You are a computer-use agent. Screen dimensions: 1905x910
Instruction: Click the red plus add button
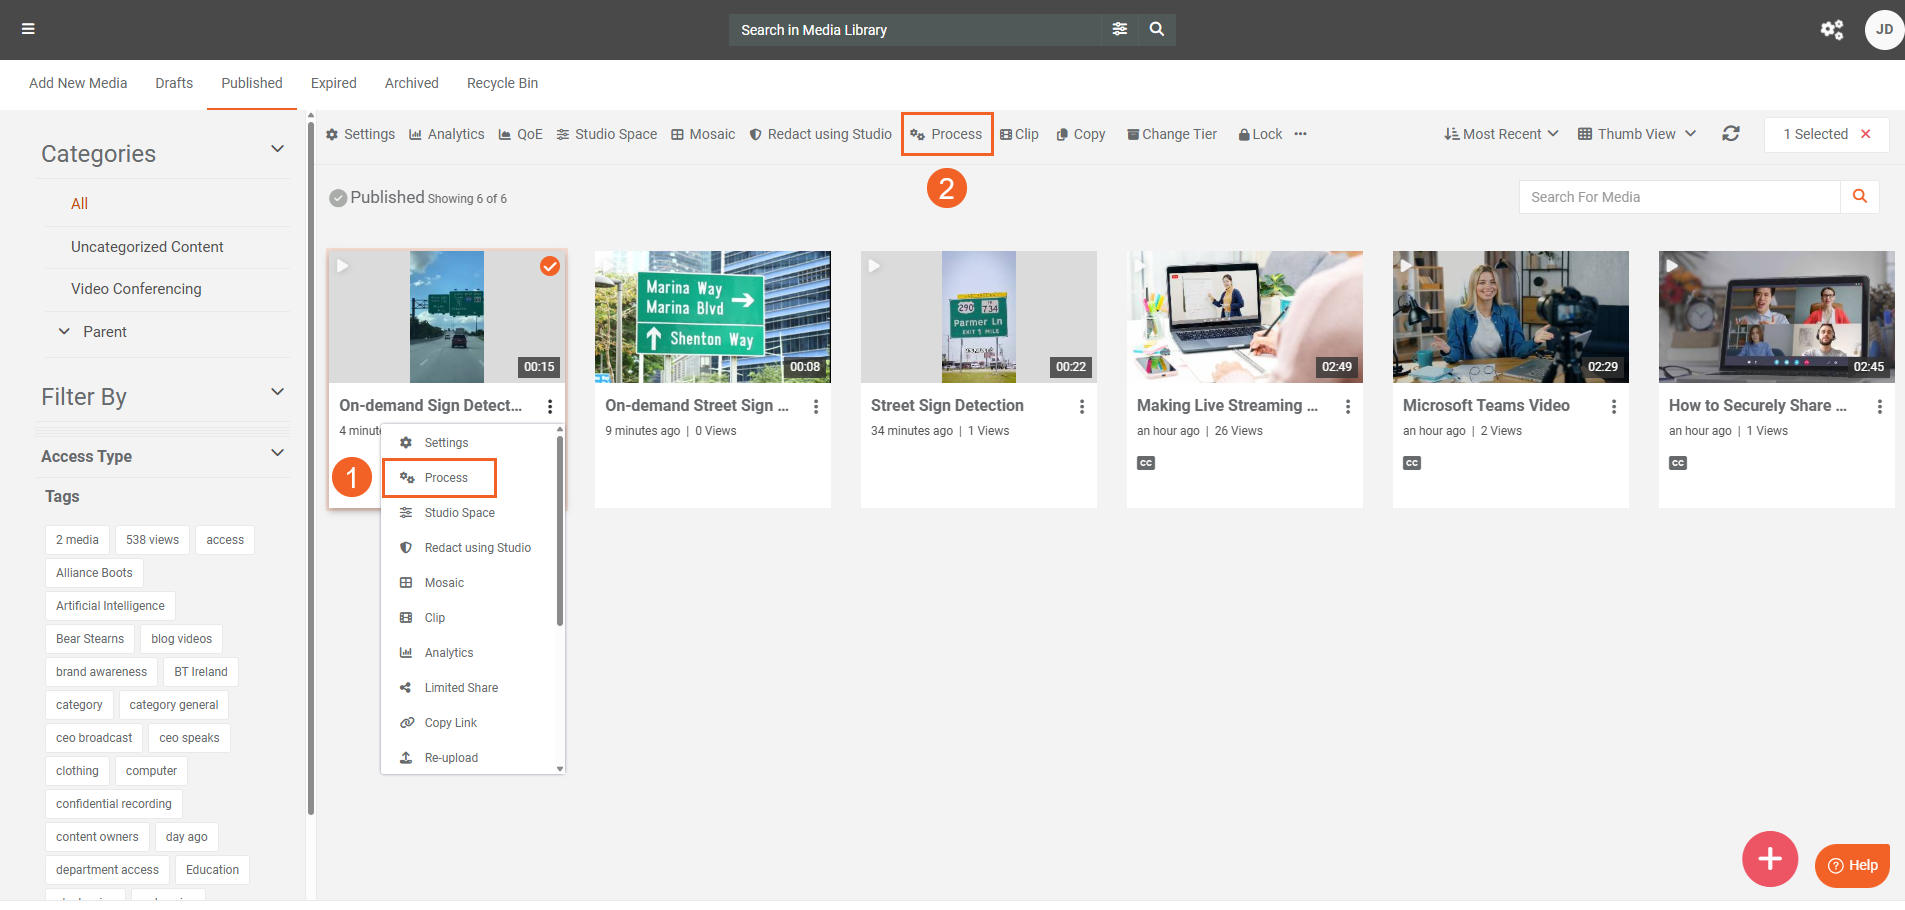[x=1769, y=858]
